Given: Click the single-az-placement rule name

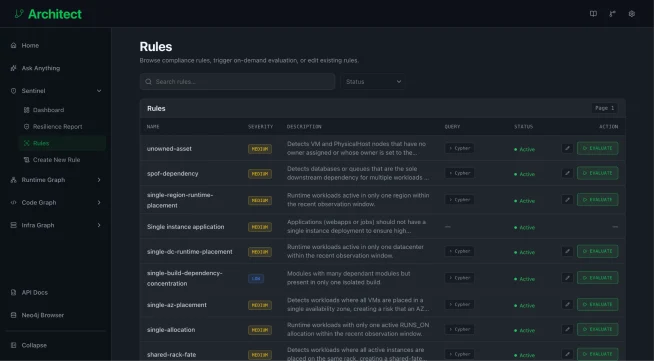Looking at the screenshot, I should point(177,305).
